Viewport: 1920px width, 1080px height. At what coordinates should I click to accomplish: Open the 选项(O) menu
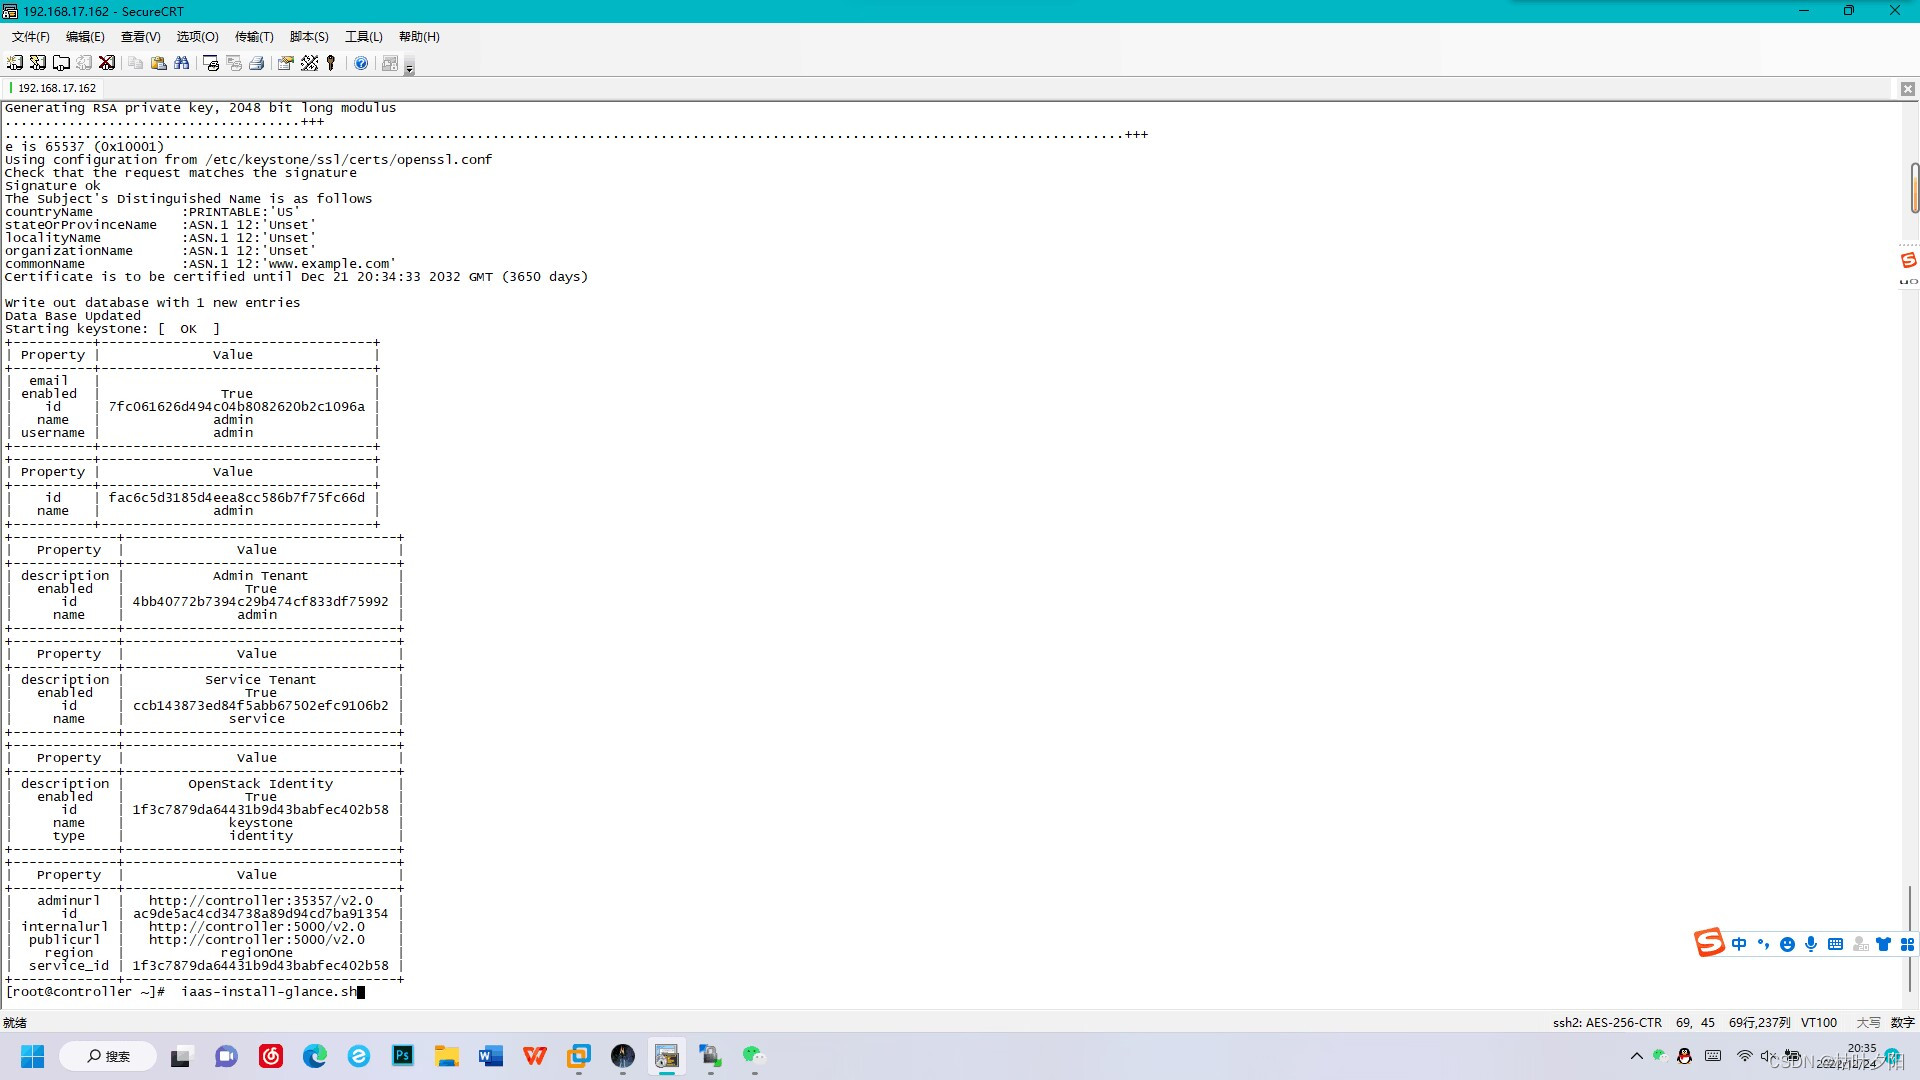(x=196, y=36)
